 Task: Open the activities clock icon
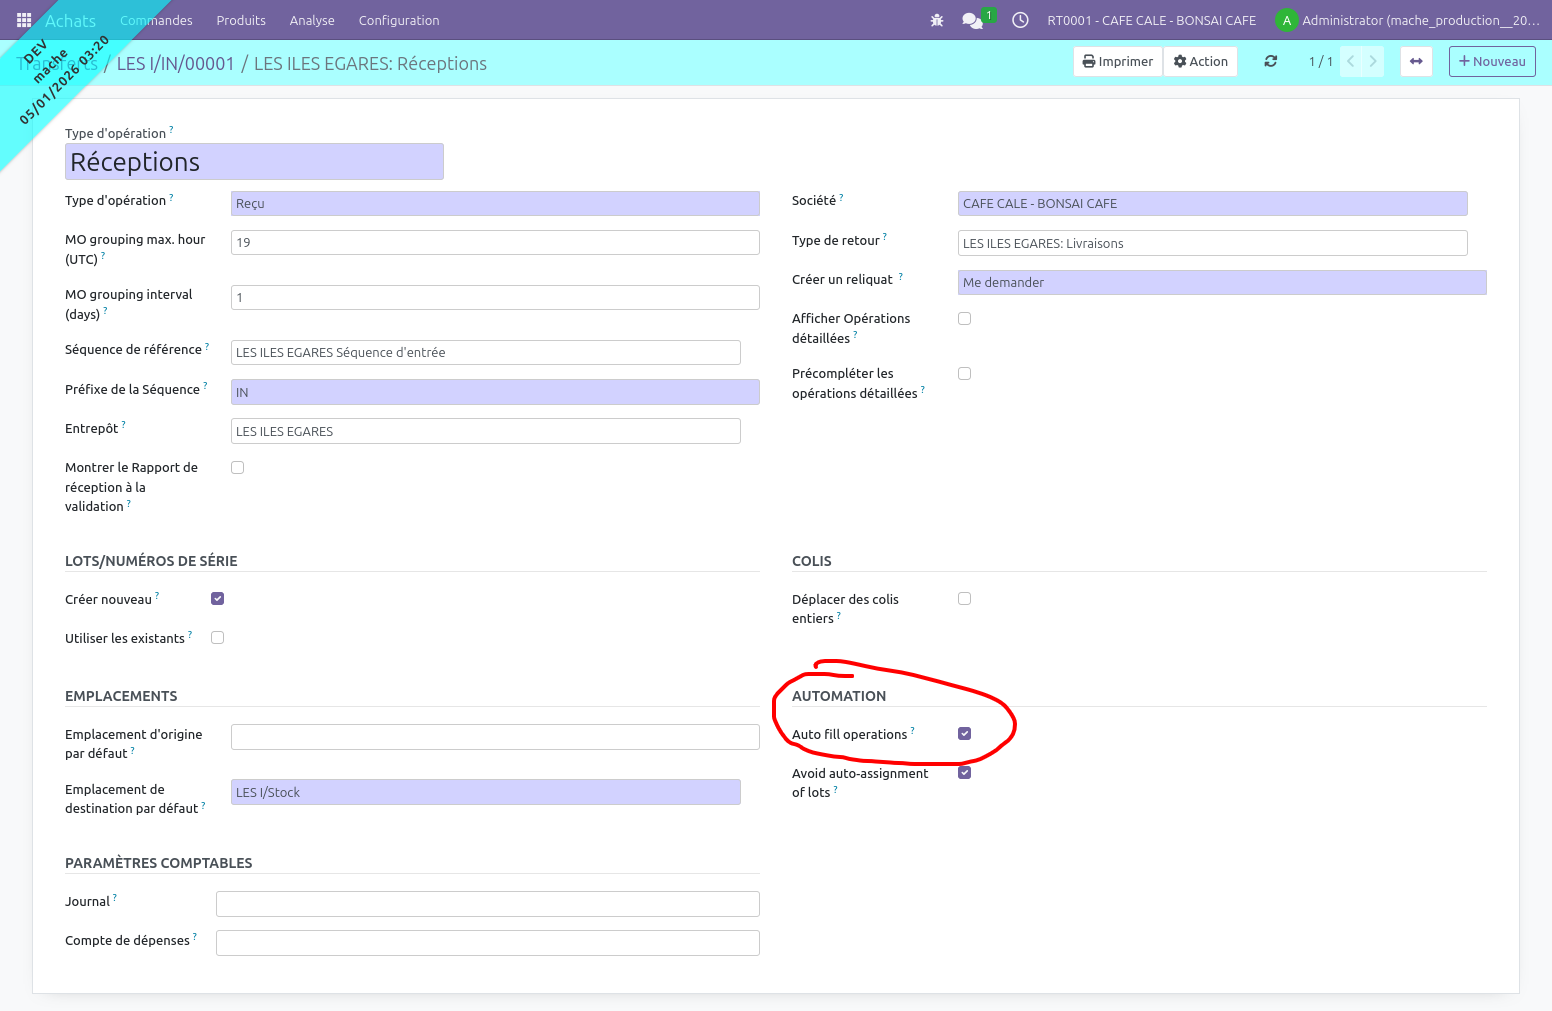(1020, 20)
